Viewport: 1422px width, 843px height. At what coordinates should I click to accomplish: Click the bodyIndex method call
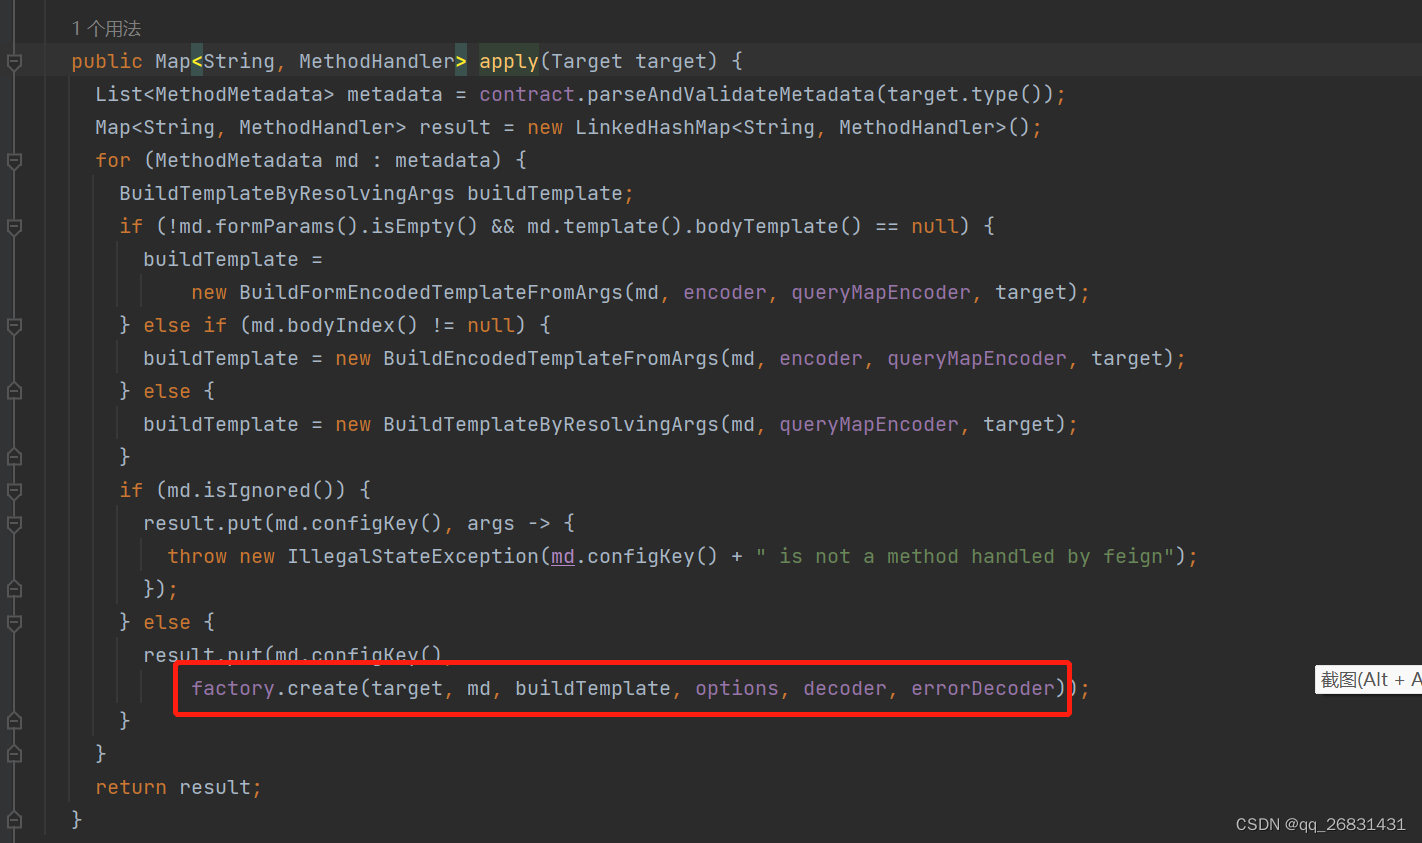[x=341, y=326]
